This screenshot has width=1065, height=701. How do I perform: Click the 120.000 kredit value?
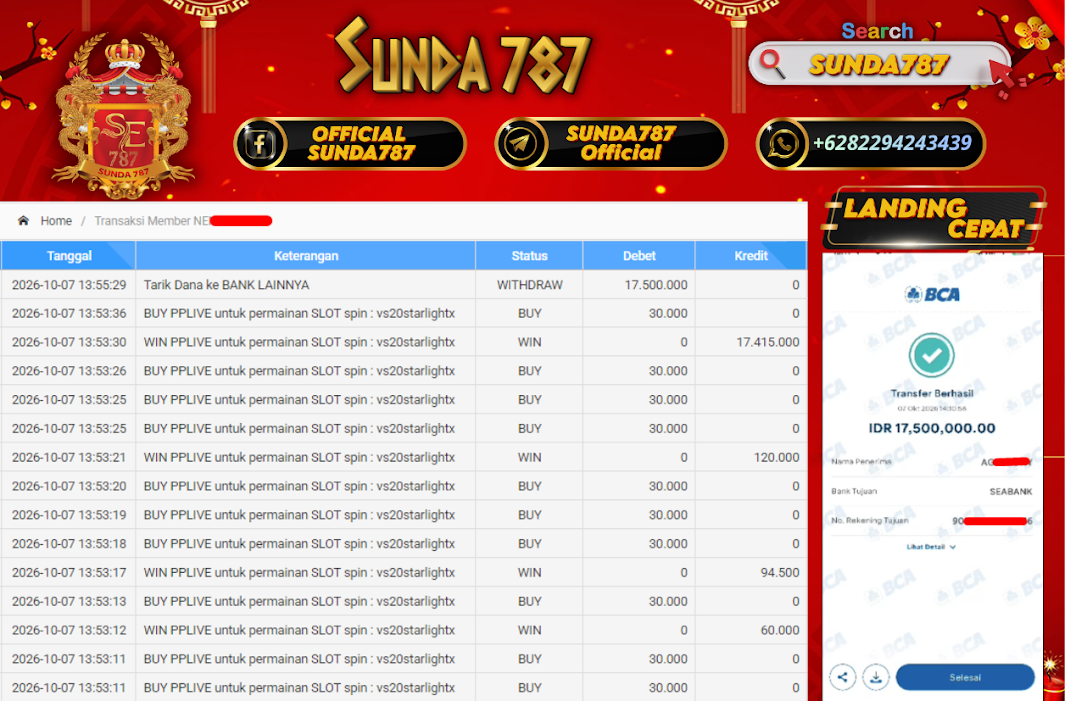point(776,457)
